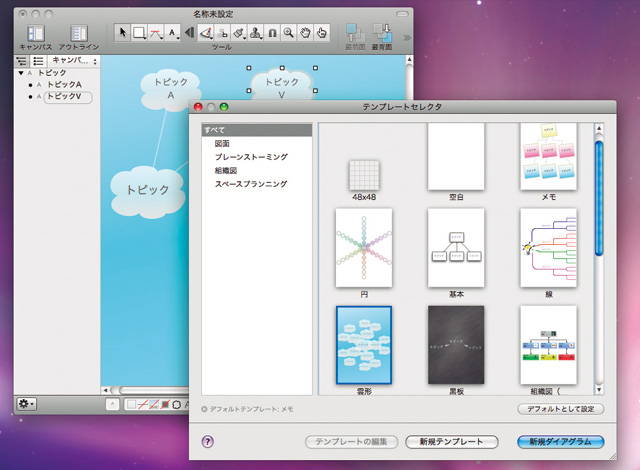
Task: Click the fill style swatch in the style tray
Action: coord(131,404)
